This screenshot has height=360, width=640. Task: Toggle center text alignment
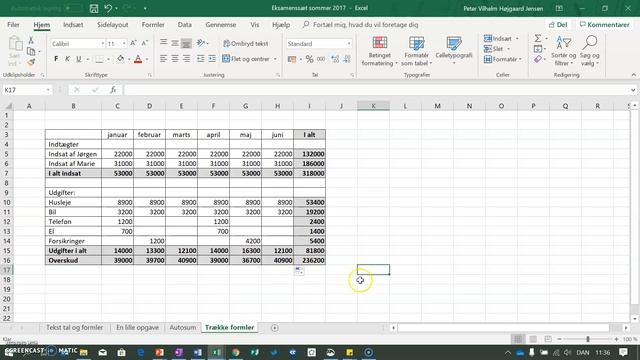pos(175,59)
